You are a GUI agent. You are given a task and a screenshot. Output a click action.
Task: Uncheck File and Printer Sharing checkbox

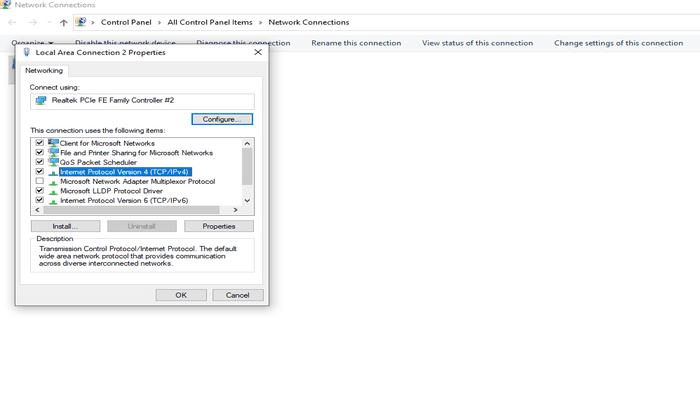40,152
